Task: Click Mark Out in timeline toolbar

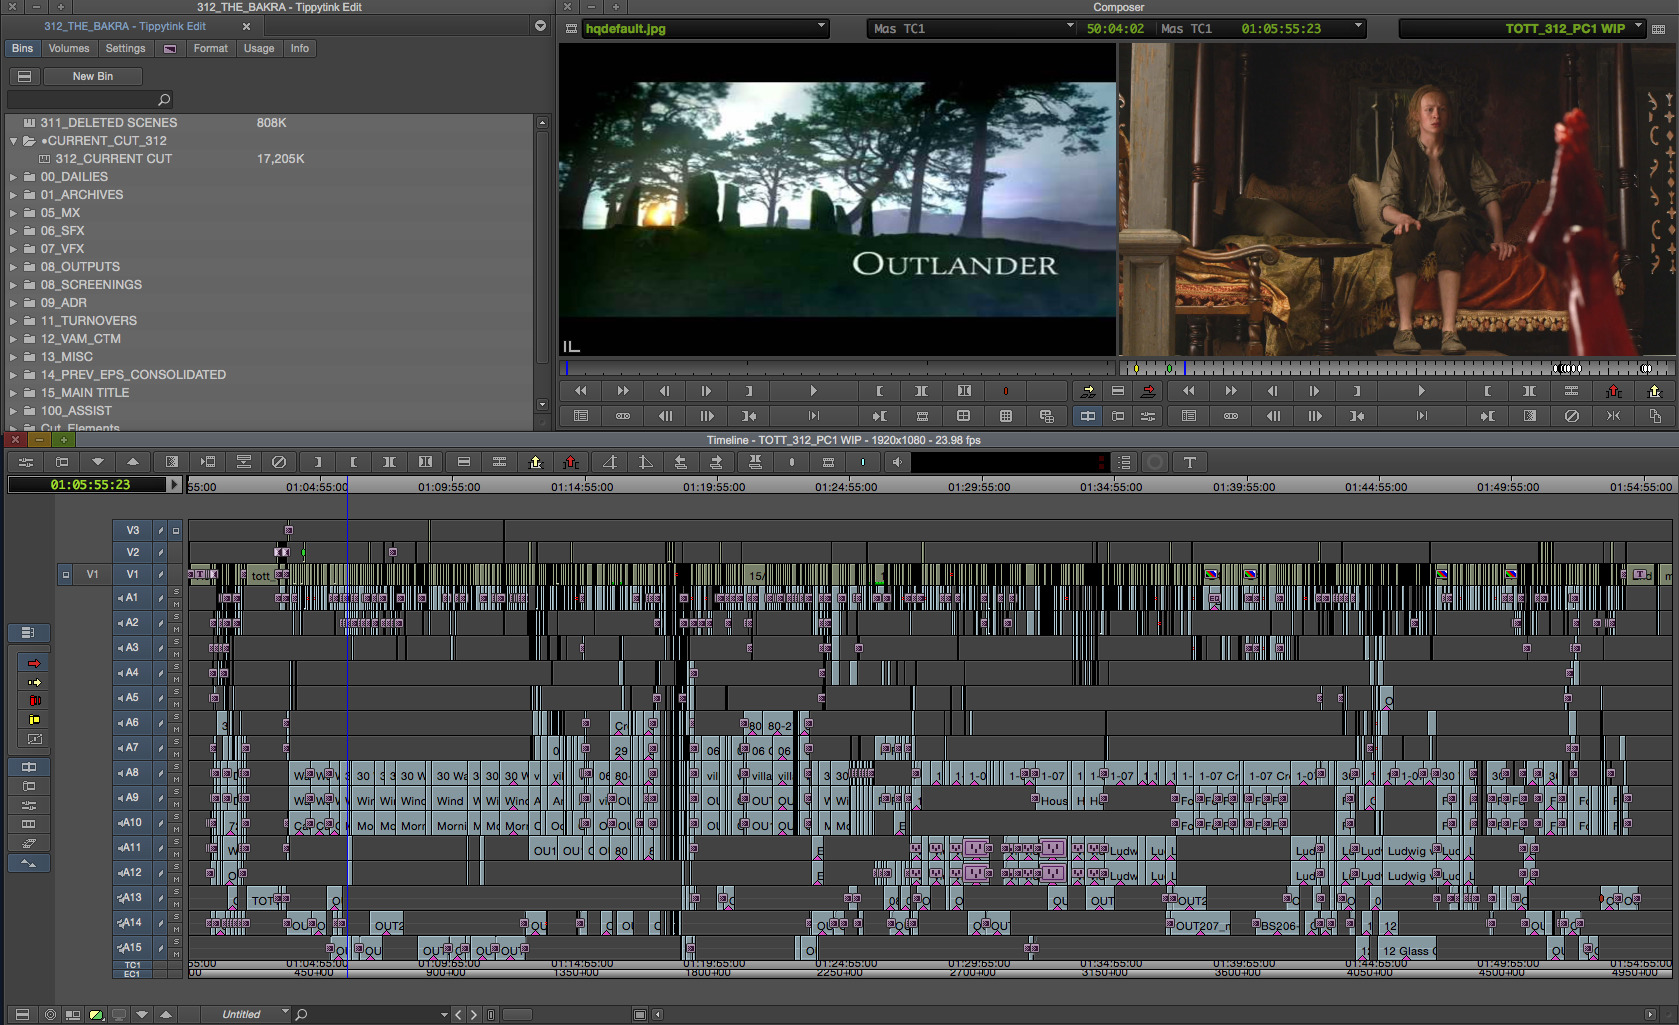Action: pyautogui.click(x=354, y=462)
